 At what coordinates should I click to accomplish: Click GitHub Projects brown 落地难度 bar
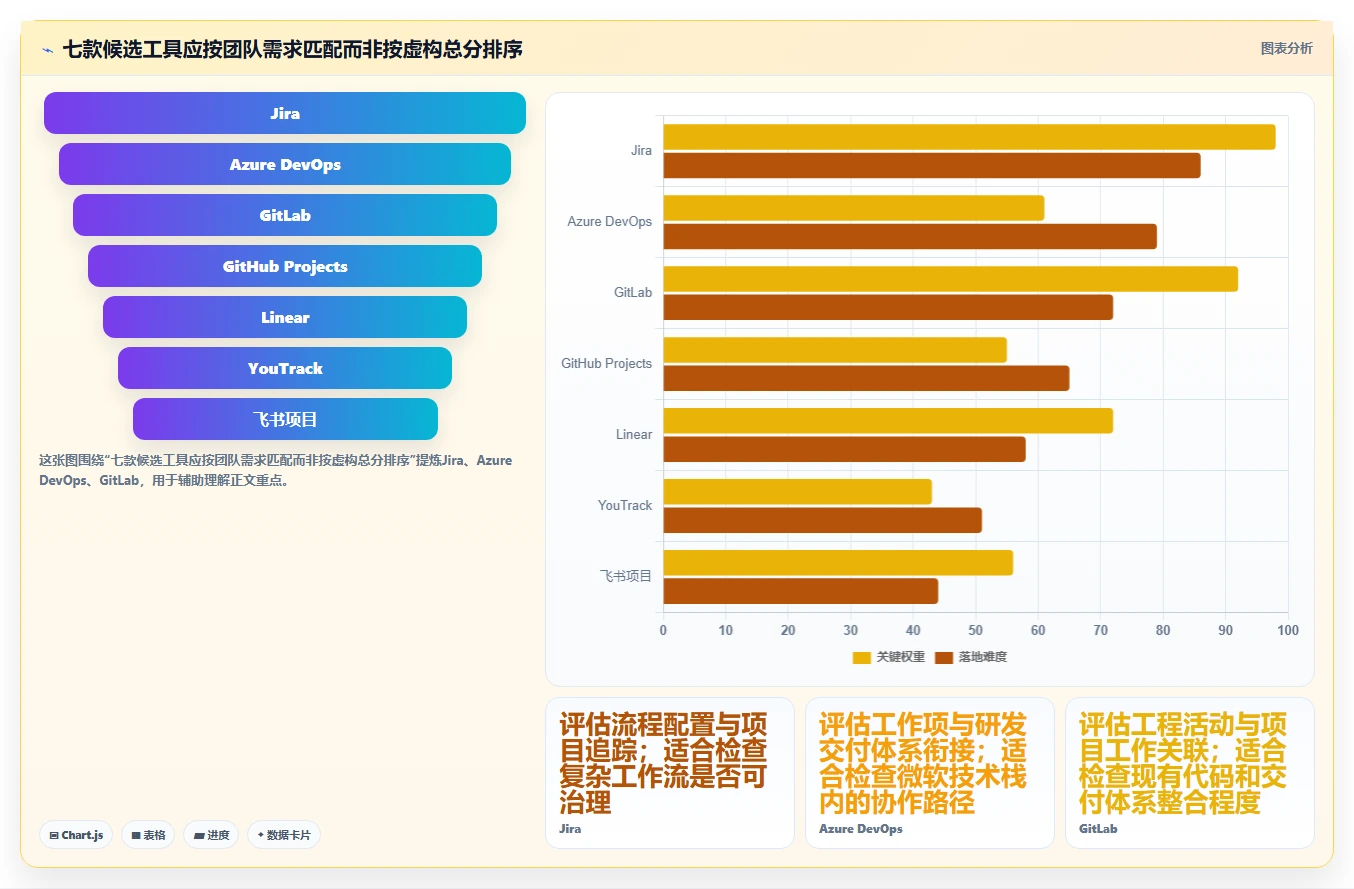click(x=866, y=379)
